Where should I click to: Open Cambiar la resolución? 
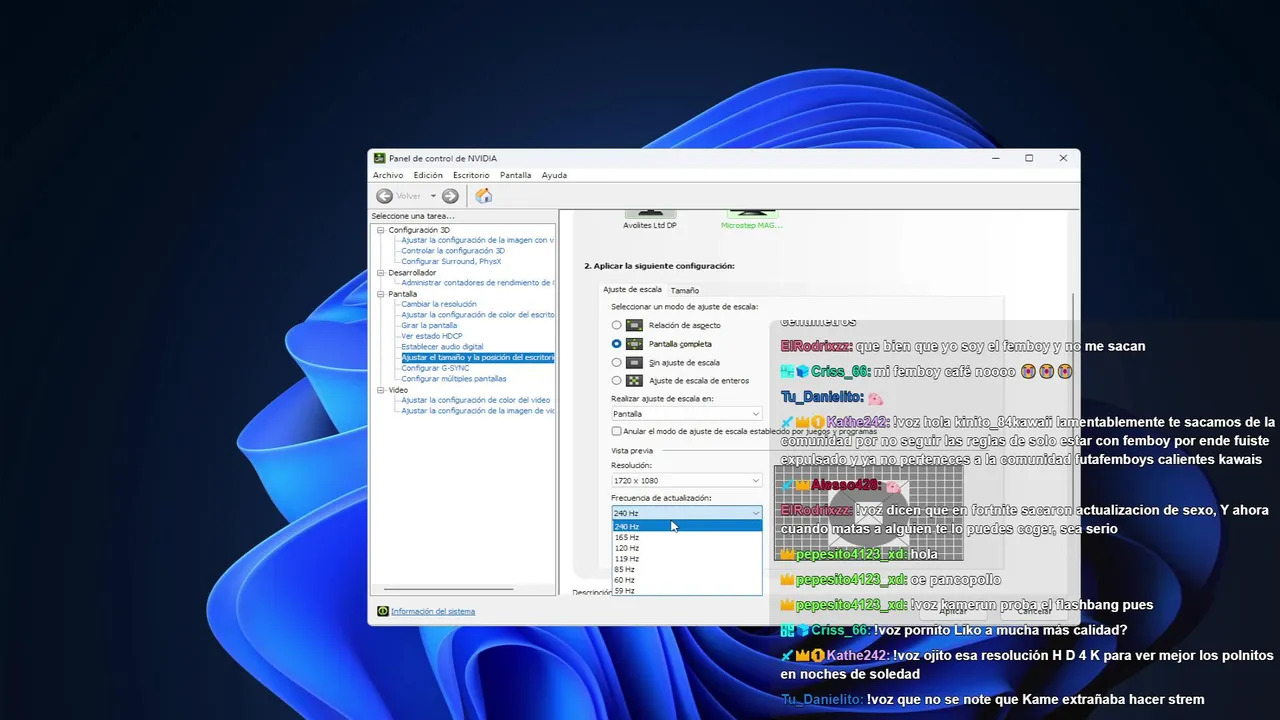[439, 304]
